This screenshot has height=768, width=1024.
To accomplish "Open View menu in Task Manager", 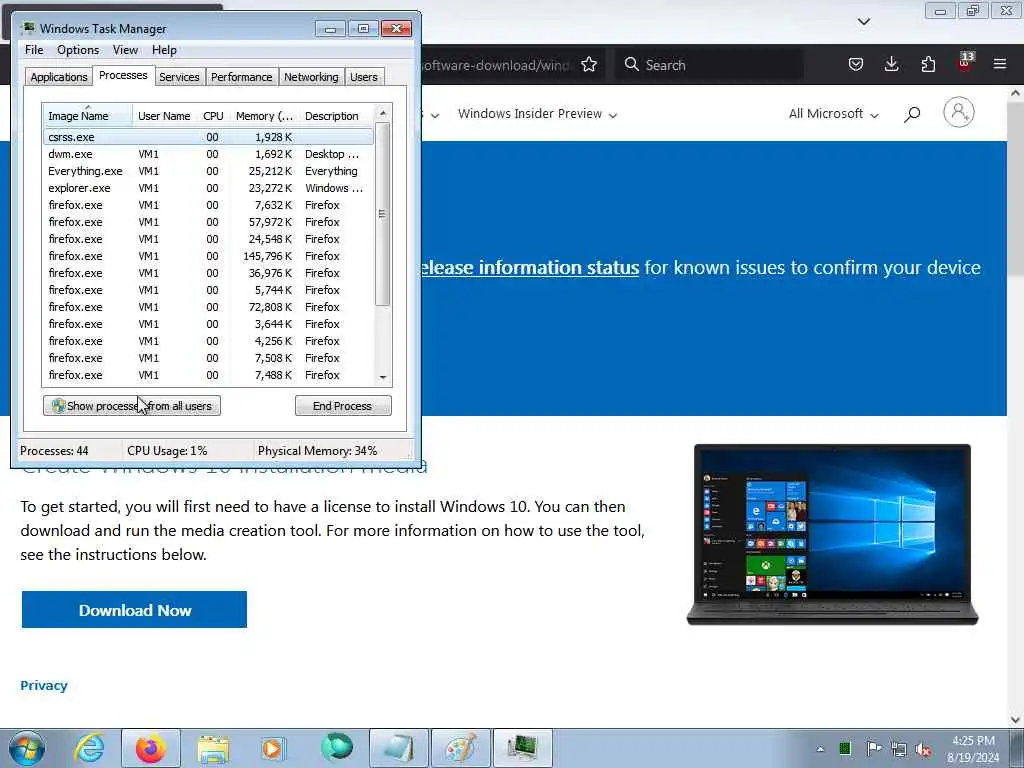I will [125, 50].
